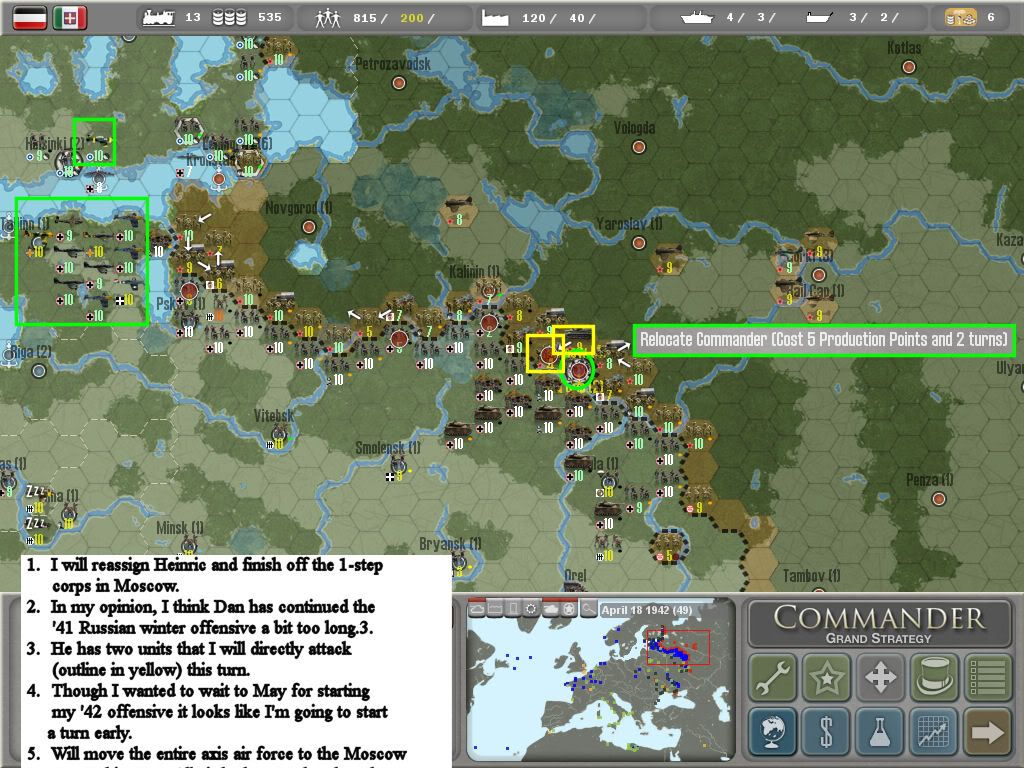Viewport: 1024px width, 768px height.
Task: Click the magnifier zoom icon above minimap
Action: tap(589, 609)
